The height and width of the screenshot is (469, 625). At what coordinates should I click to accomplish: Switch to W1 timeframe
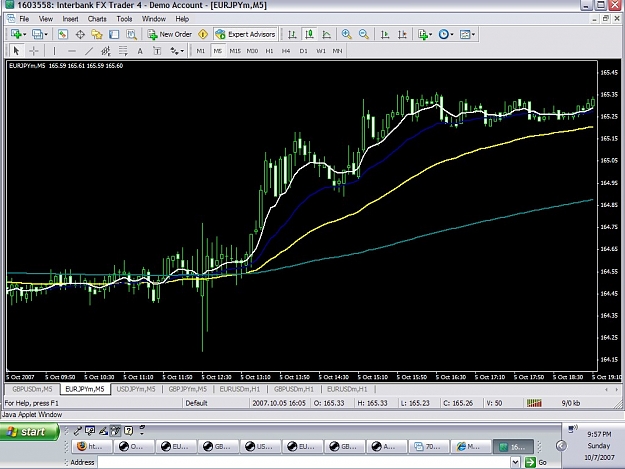(321, 51)
